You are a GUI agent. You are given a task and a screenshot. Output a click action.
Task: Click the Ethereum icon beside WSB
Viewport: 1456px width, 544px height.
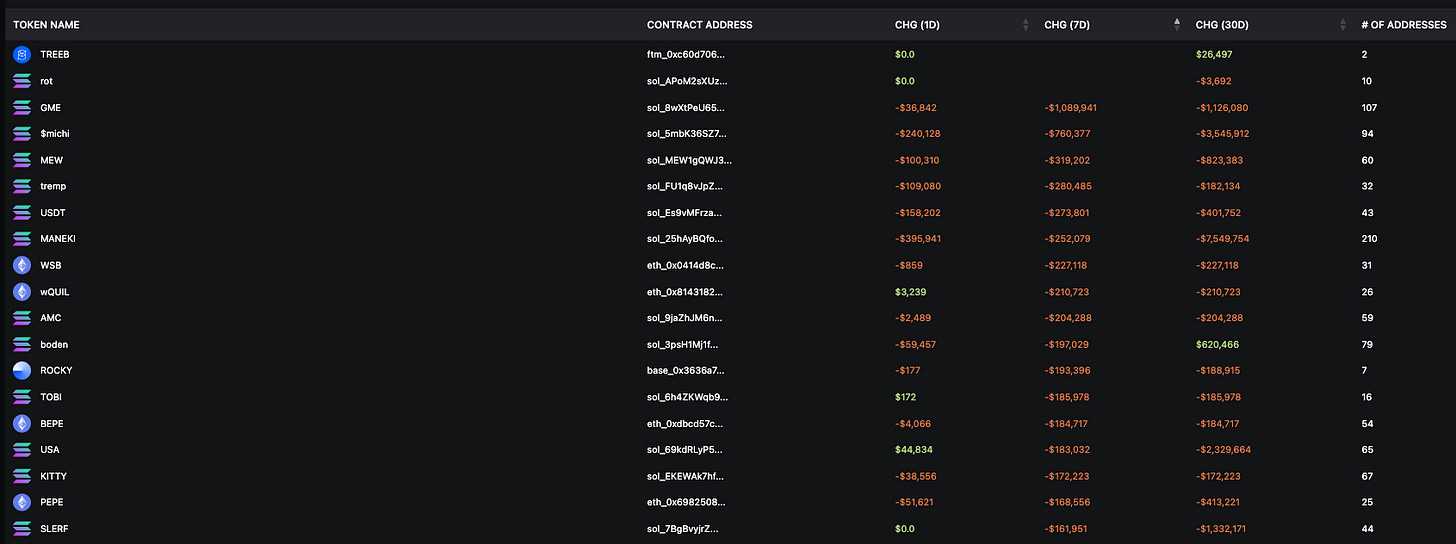point(22,265)
